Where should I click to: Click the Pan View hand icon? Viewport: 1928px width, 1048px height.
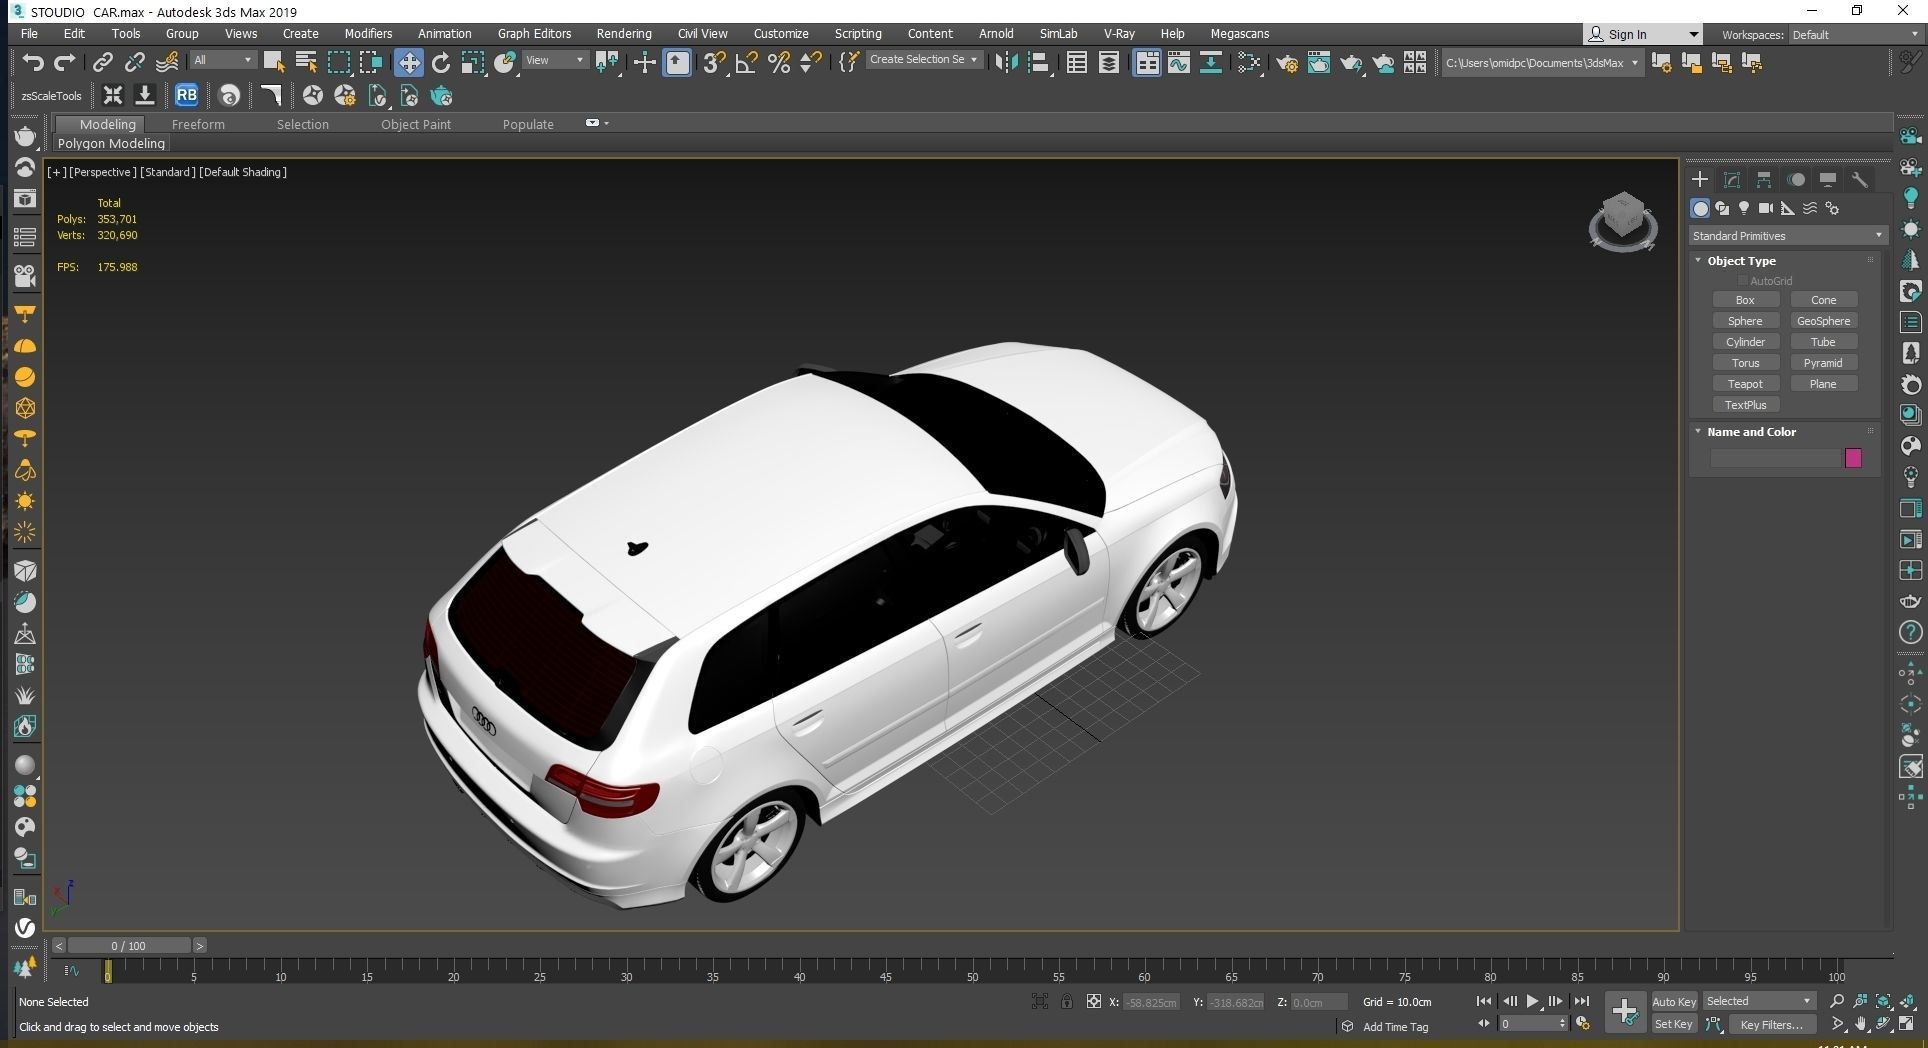click(1860, 1025)
